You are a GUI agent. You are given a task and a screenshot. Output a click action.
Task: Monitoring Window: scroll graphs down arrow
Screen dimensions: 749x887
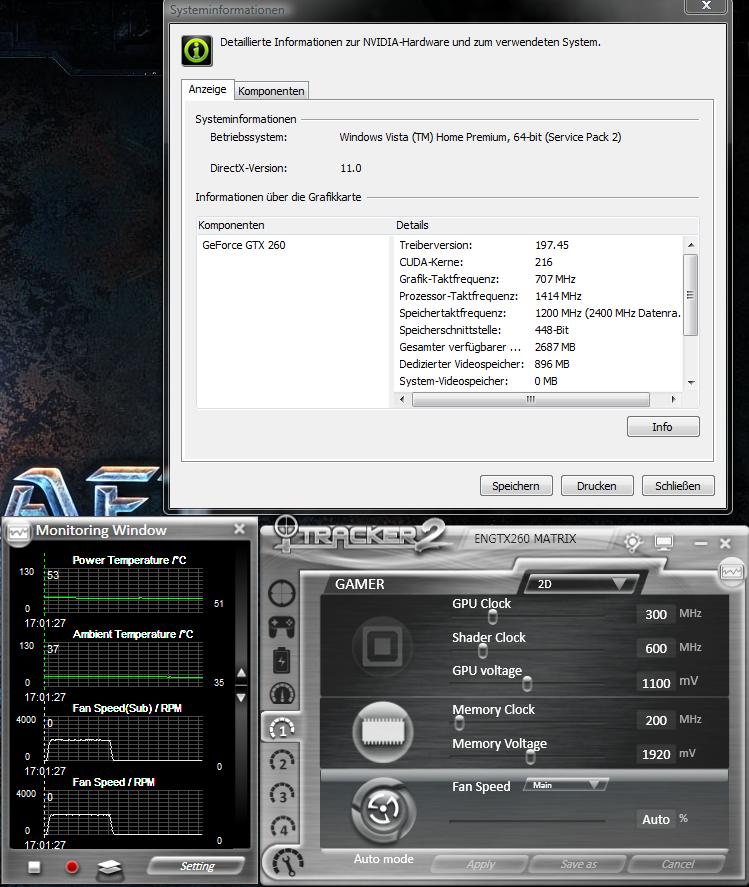click(241, 698)
